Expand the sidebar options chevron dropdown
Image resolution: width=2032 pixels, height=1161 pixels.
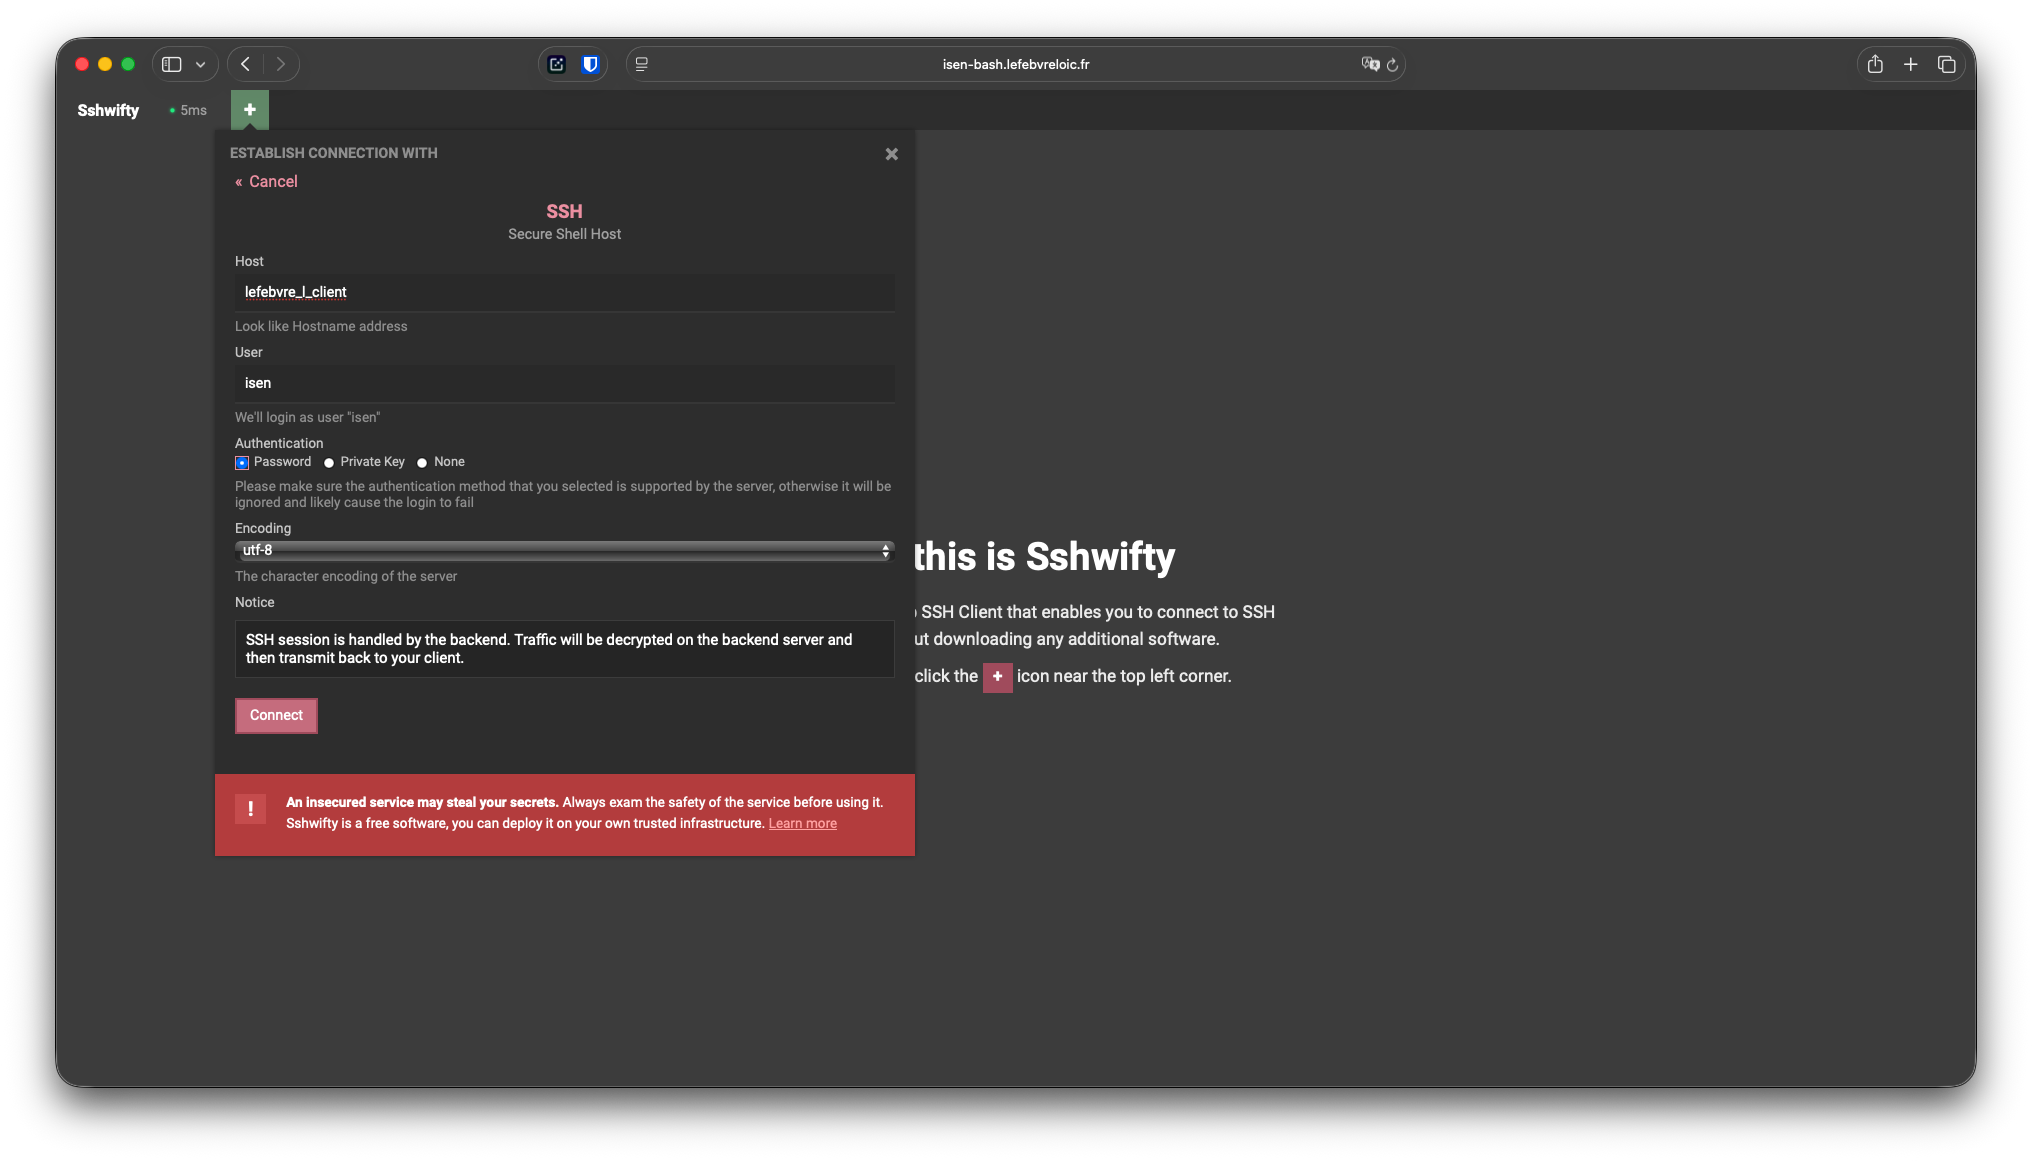[200, 64]
